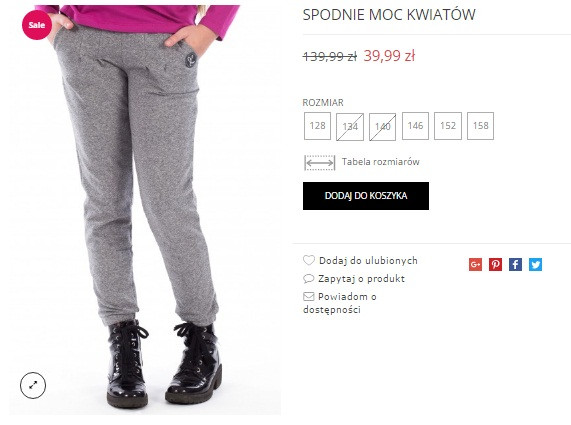Choose crossed-out size 134
The width and height of the screenshot is (571, 425).
[x=350, y=127]
